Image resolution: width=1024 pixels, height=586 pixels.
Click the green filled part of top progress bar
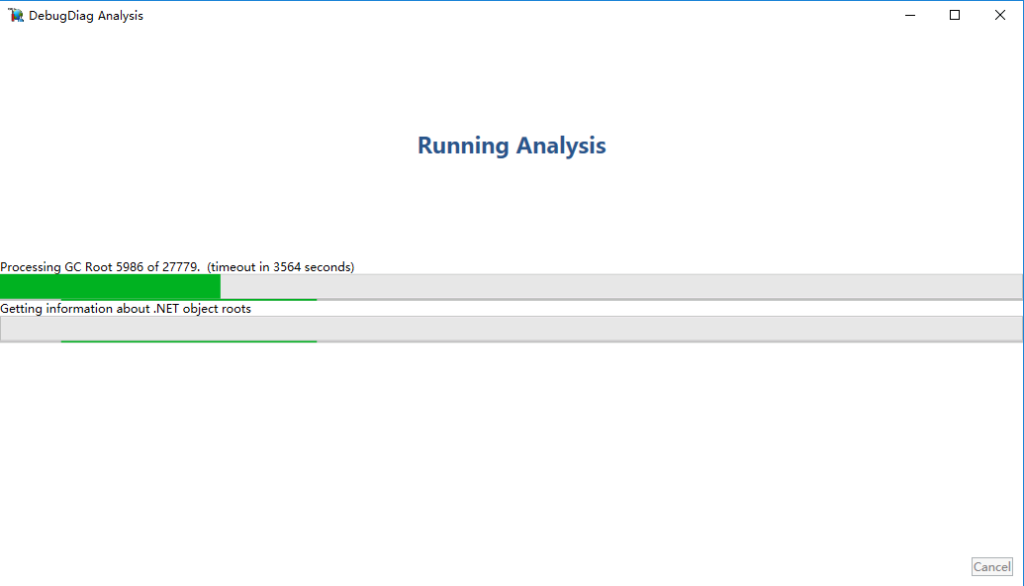[110, 286]
